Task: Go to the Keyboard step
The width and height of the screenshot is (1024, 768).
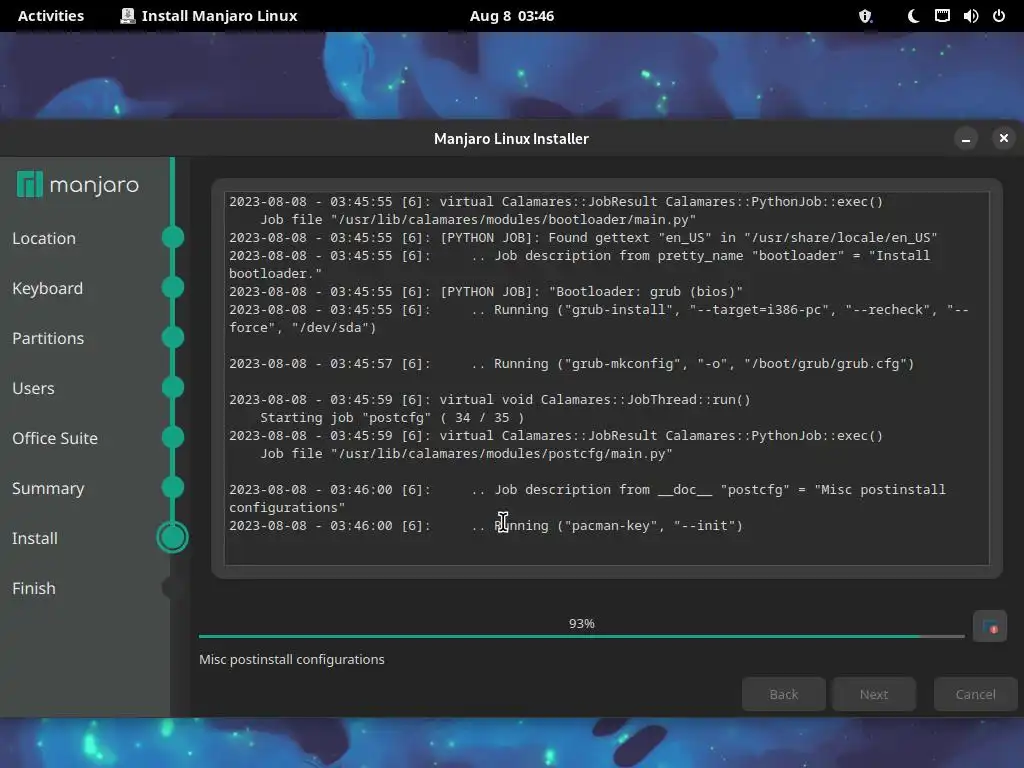Action: 48,288
